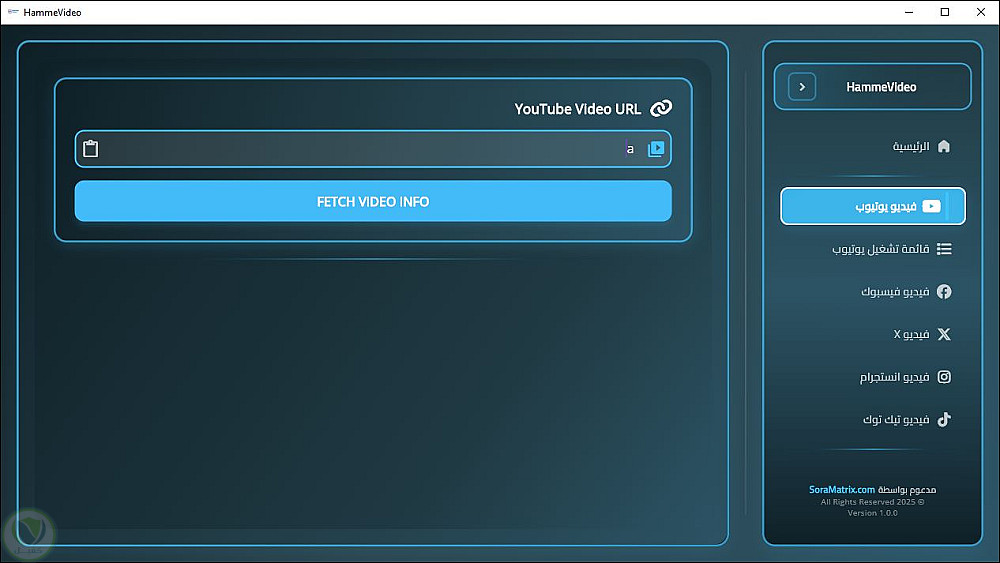Close the HammeVideo window

tap(980, 12)
